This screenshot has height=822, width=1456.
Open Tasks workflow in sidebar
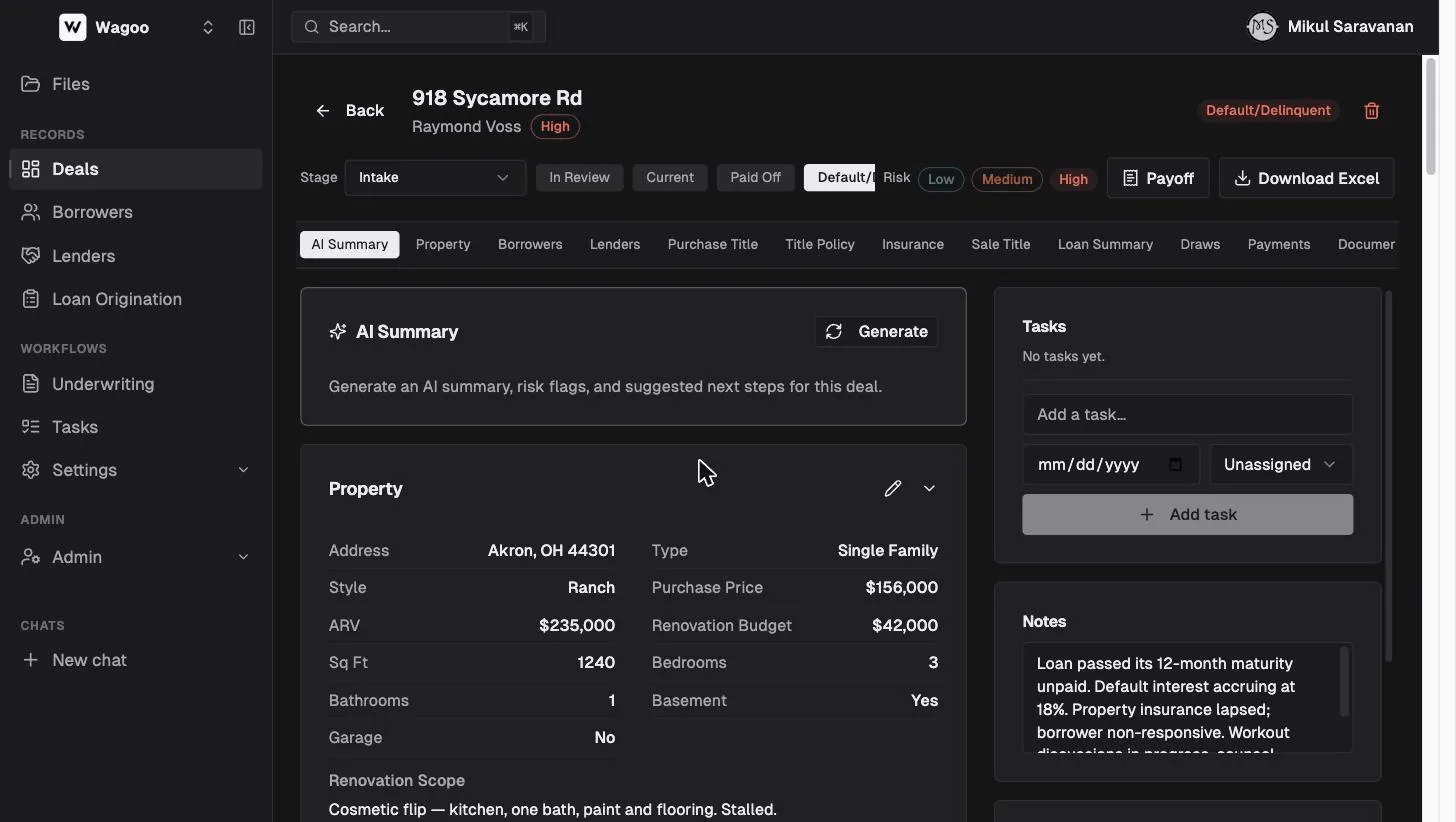[136, 427]
